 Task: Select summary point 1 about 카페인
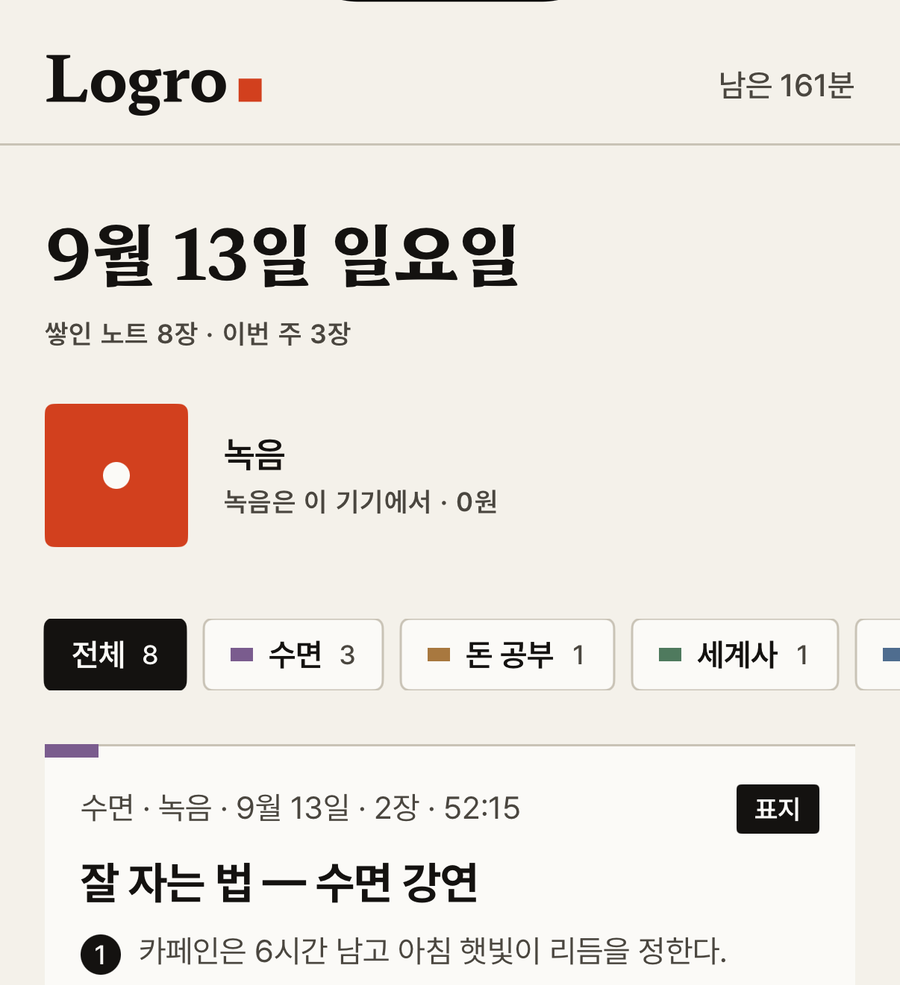tap(432, 951)
